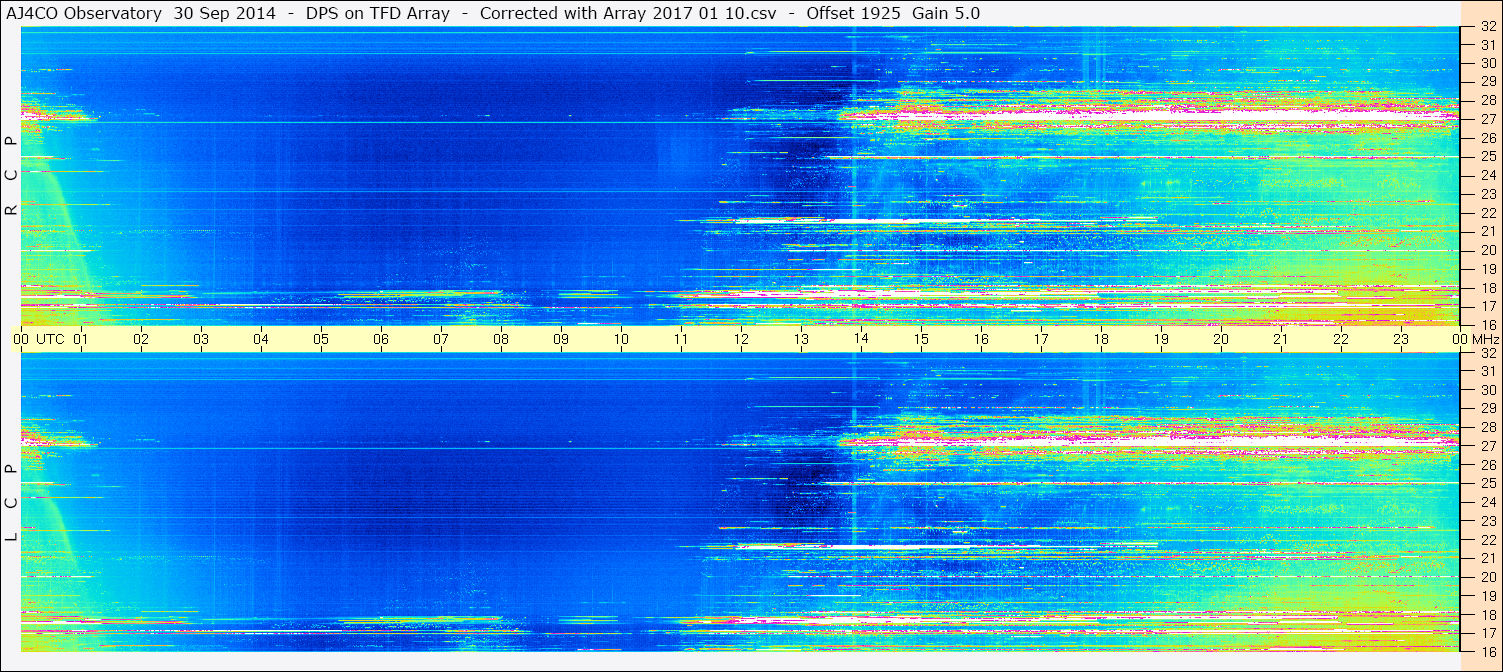The width and height of the screenshot is (1503, 672).
Task: Select the 'DPS on TFD Array' header text
Action: 379,13
